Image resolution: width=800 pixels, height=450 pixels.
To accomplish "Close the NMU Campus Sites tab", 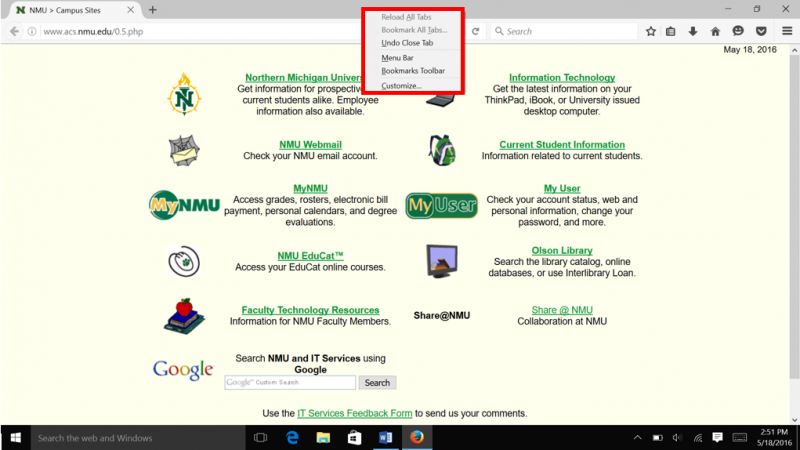I will (x=131, y=10).
